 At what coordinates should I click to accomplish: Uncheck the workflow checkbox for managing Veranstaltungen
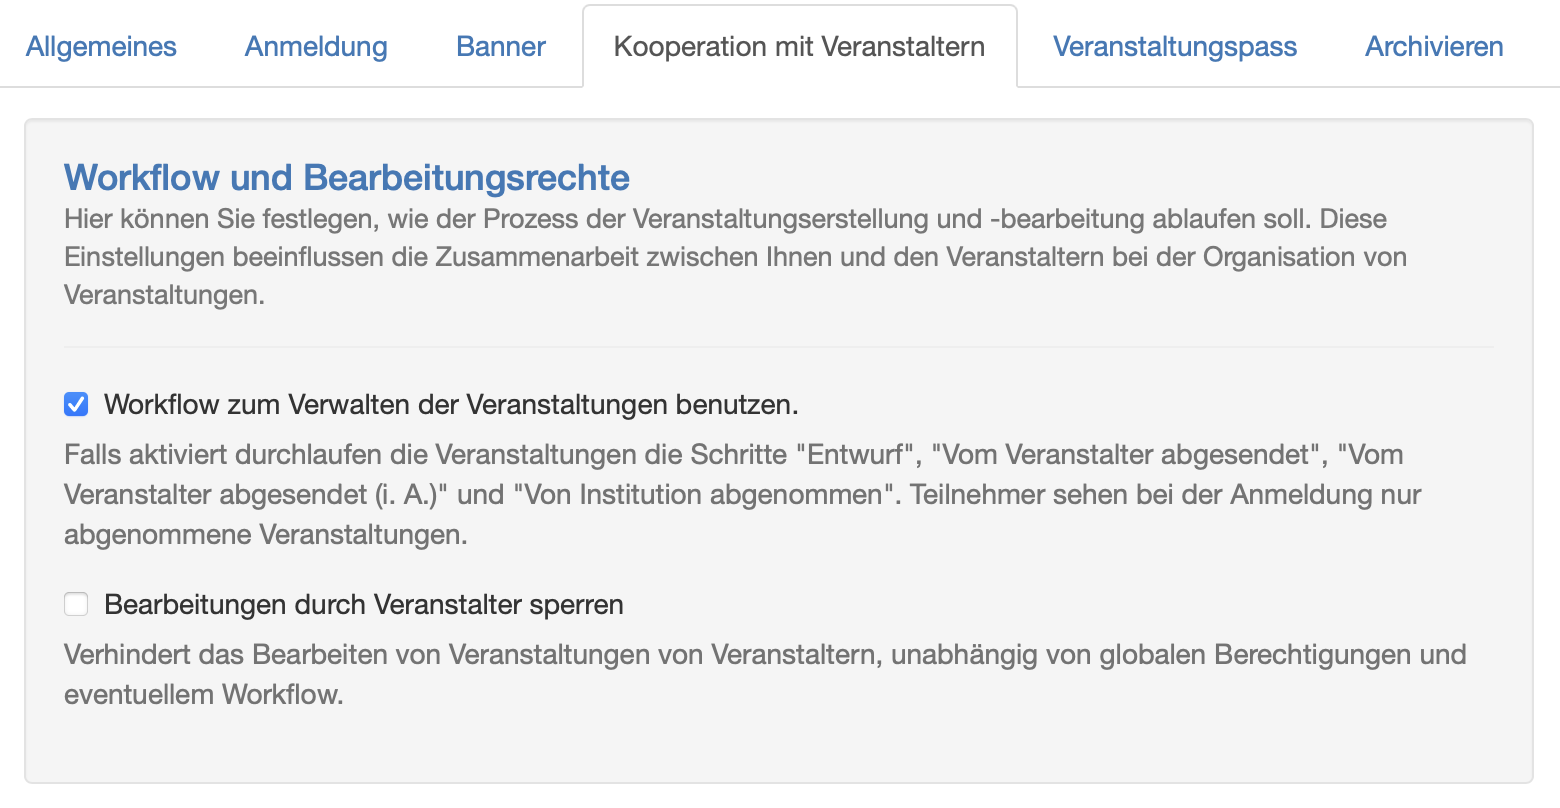tap(76, 405)
